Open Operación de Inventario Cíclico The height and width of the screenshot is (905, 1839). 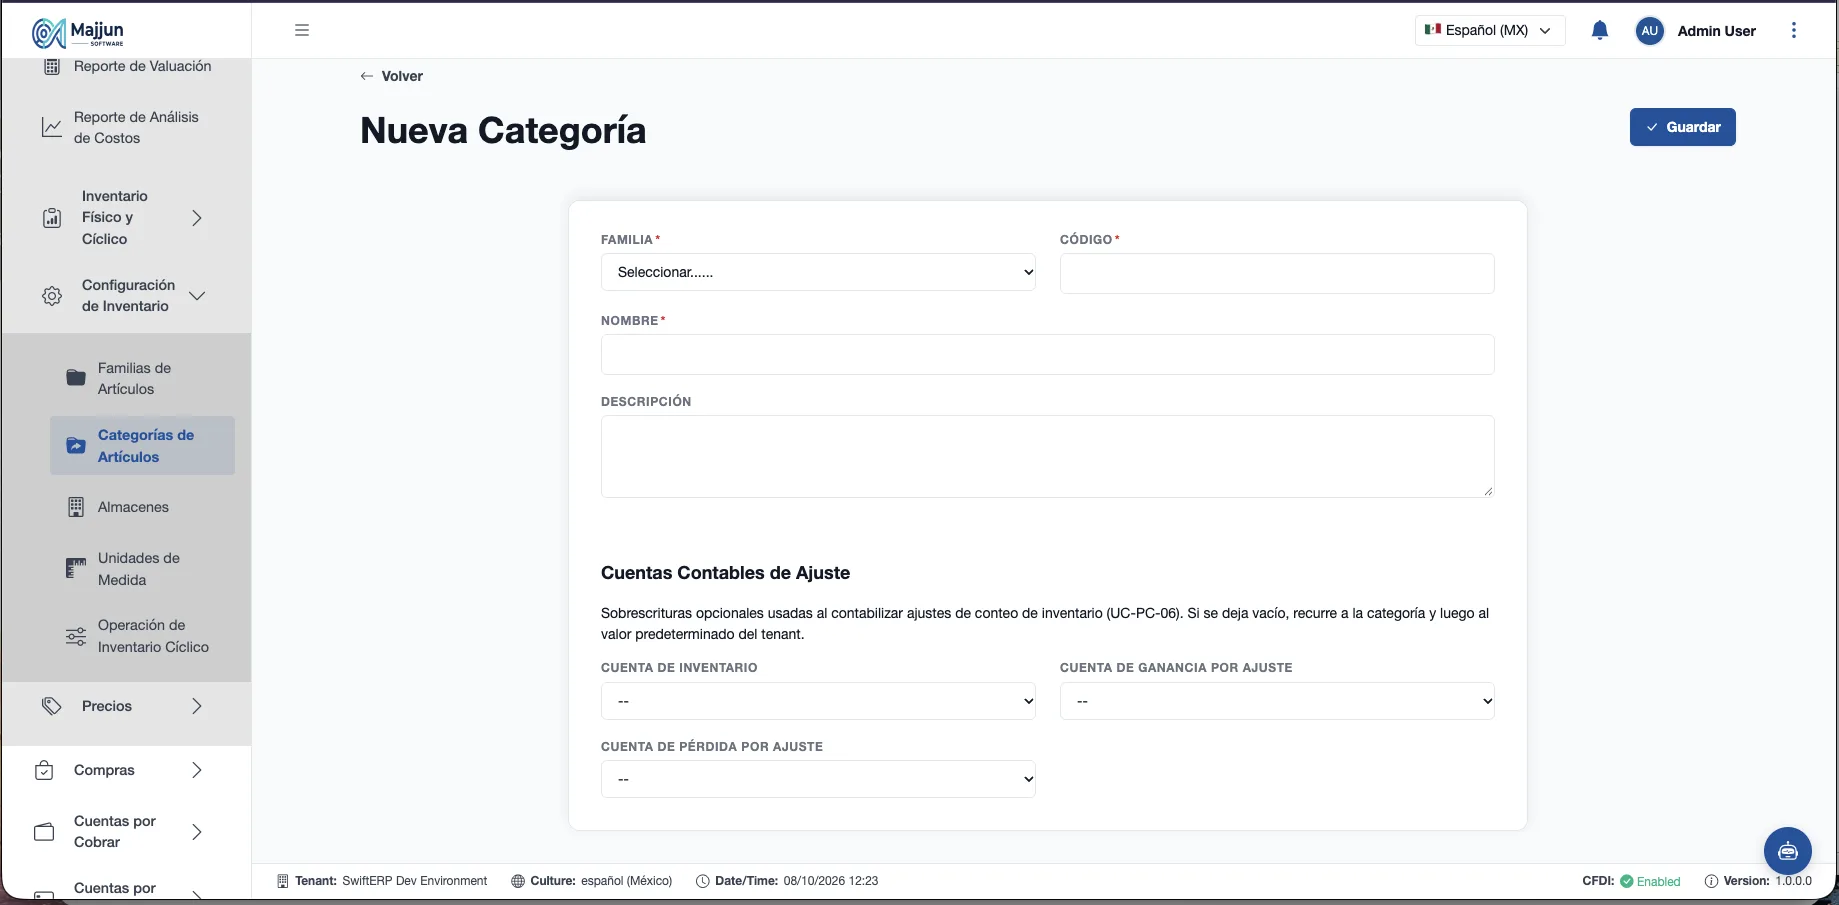coord(142,636)
